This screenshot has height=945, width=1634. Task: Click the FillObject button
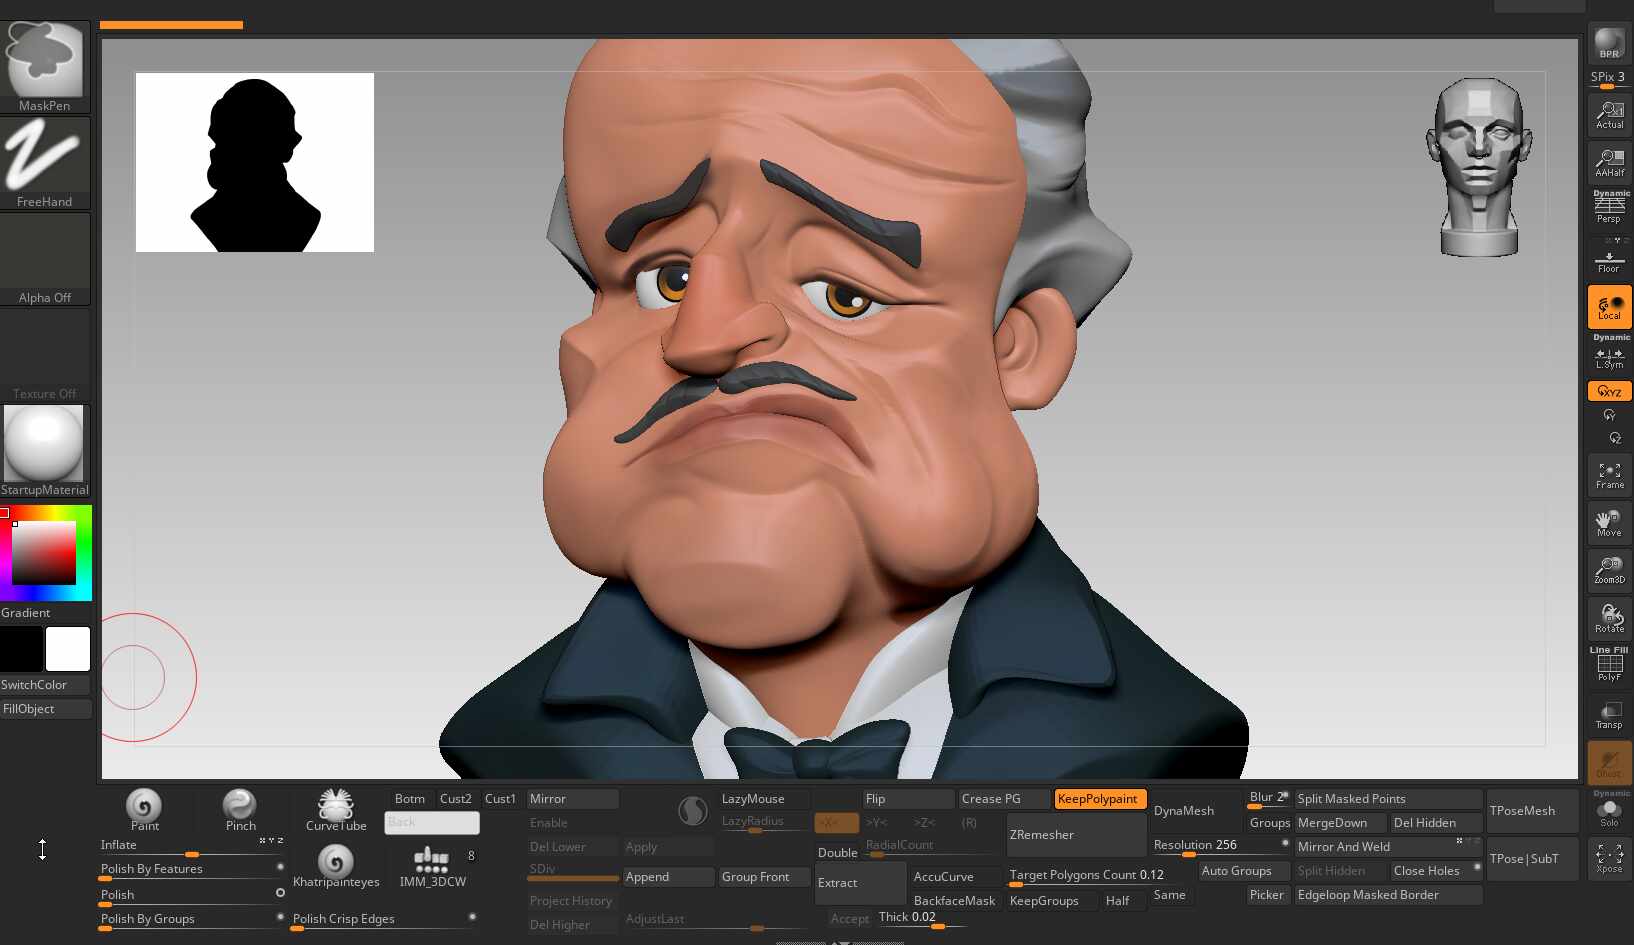45,709
